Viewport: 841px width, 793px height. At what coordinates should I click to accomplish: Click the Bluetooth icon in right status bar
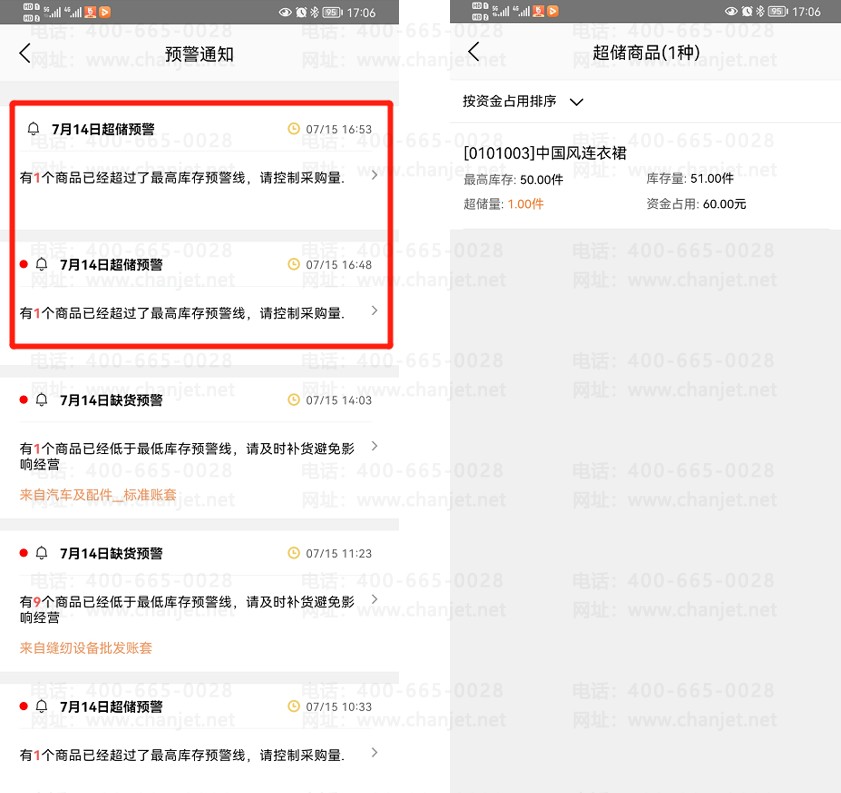click(760, 11)
